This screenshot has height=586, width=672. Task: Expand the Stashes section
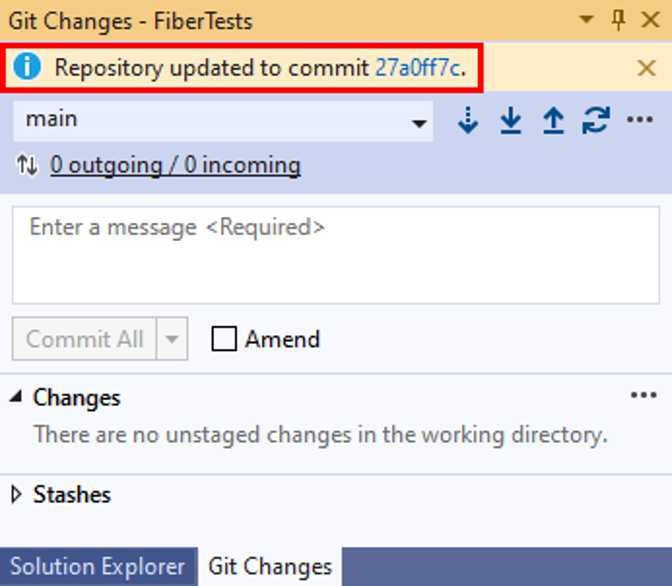pyautogui.click(x=18, y=494)
